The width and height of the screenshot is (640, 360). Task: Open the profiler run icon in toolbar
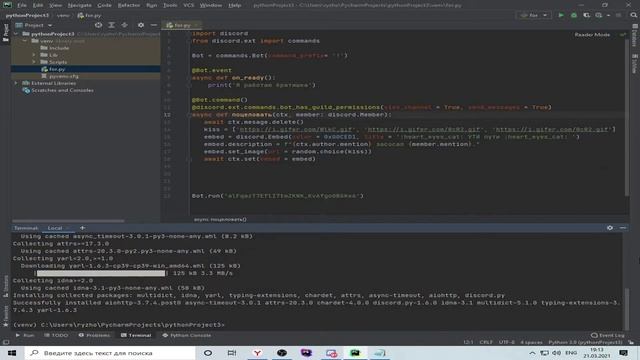click(598, 15)
